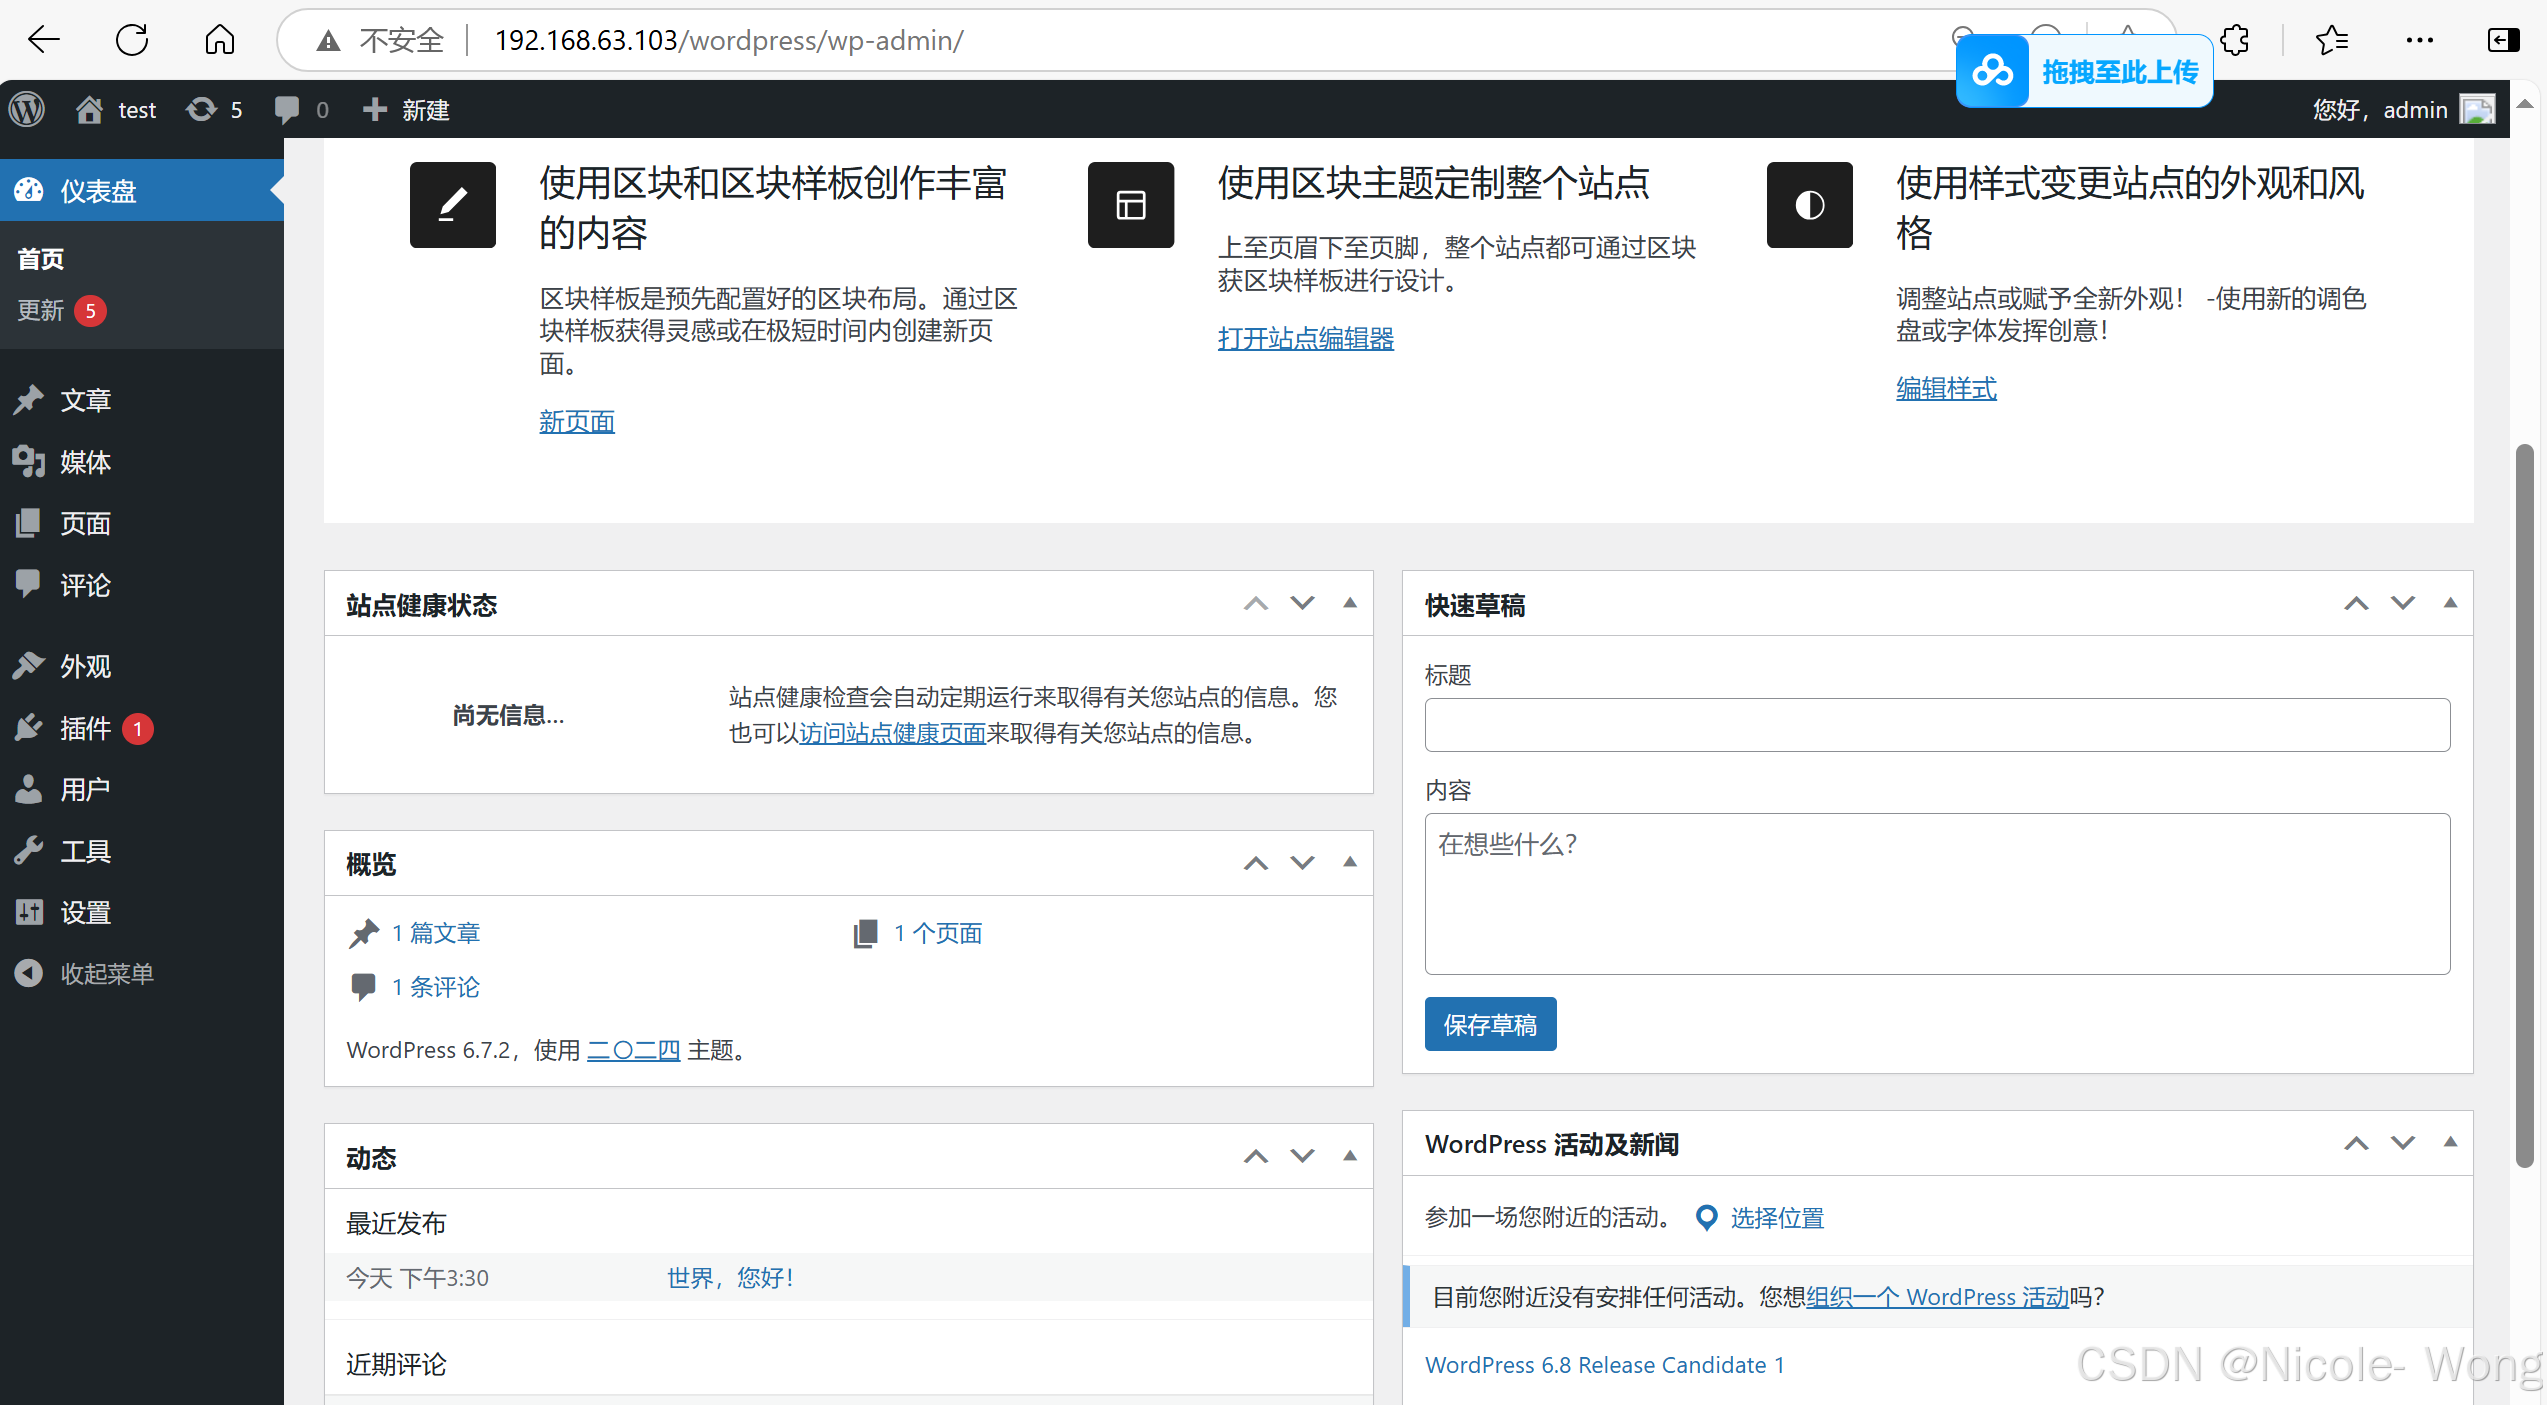Open the 新建 menu in the admin bar
The width and height of the screenshot is (2547, 1405).
click(405, 109)
